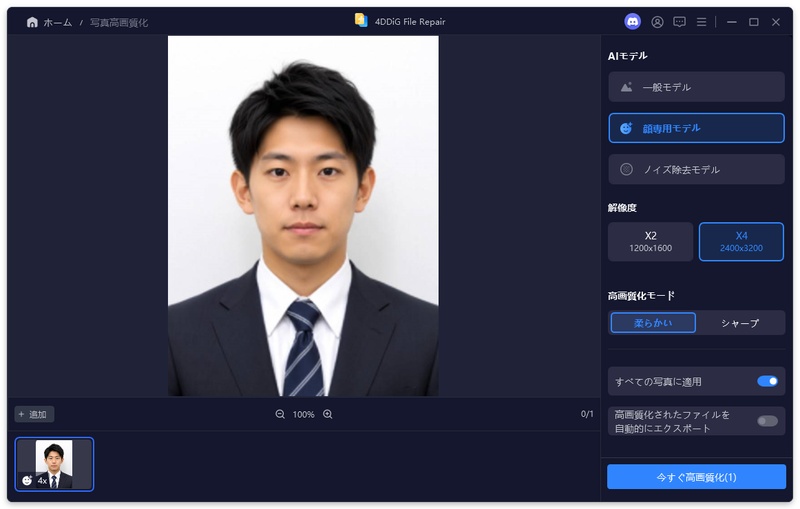The width and height of the screenshot is (800, 509).
Task: Click the 0/1 progress counter
Action: coord(587,414)
